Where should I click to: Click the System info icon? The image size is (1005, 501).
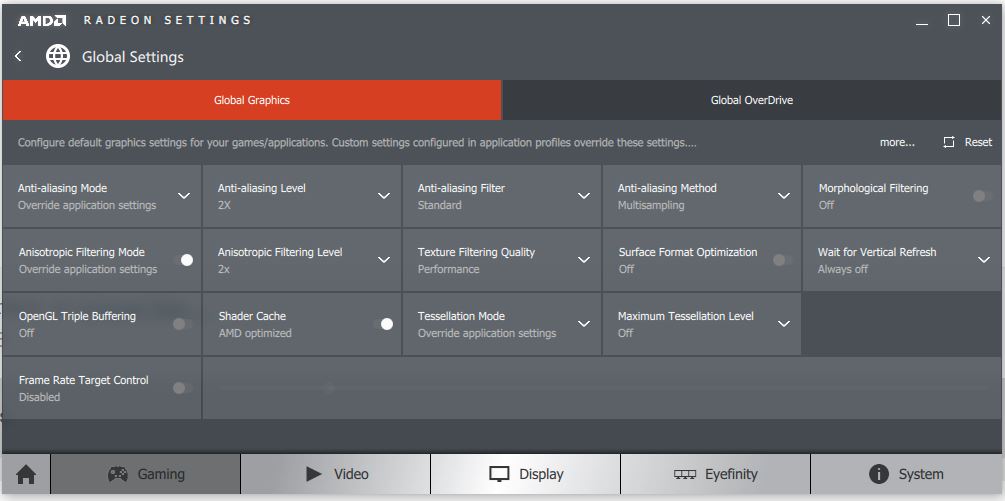(879, 474)
